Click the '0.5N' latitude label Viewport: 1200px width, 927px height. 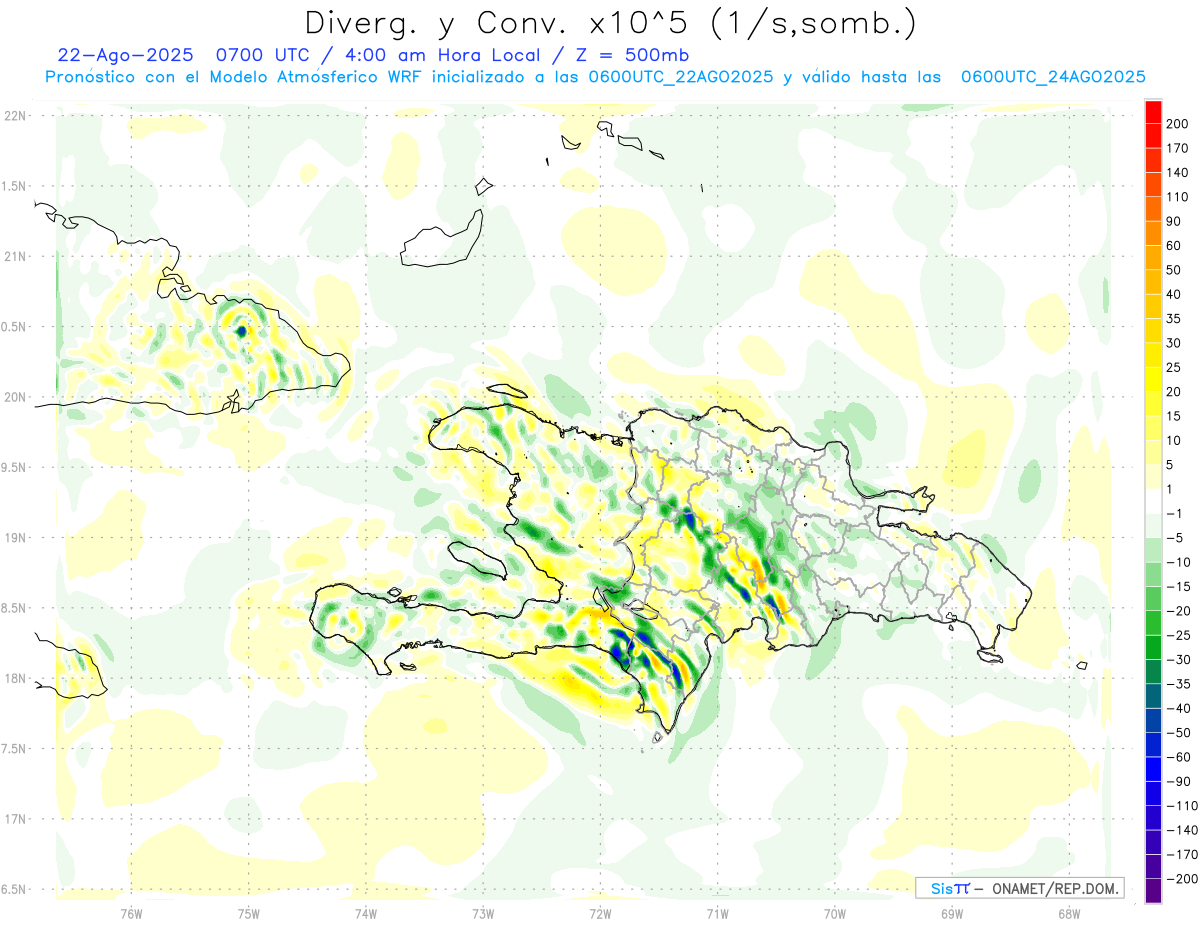[14, 327]
